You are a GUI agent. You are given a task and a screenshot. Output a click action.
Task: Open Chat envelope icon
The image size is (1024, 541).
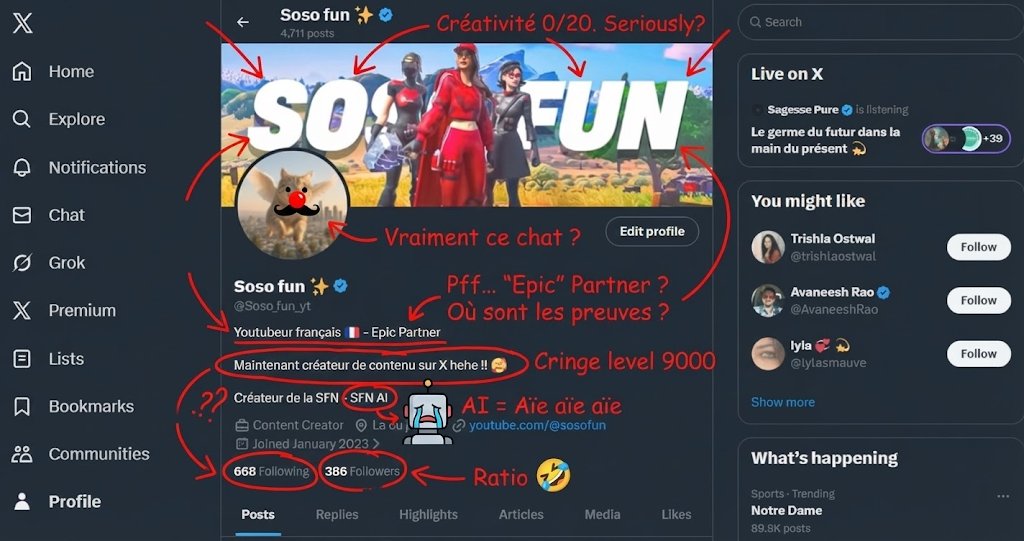tap(22, 215)
